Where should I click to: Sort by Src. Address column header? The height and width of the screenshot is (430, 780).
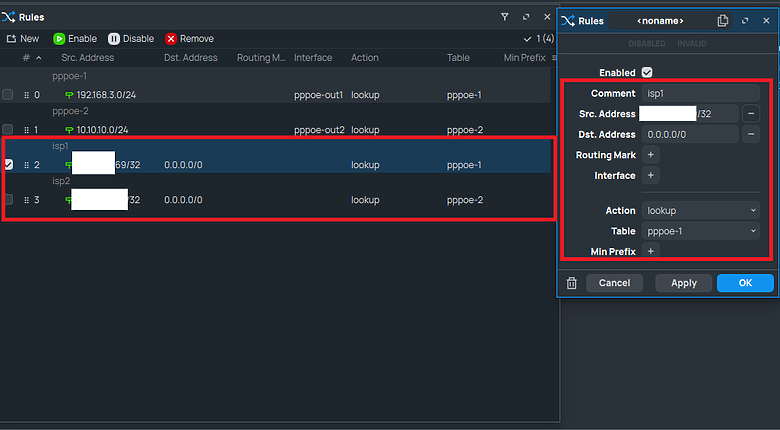pyautogui.click(x=88, y=58)
